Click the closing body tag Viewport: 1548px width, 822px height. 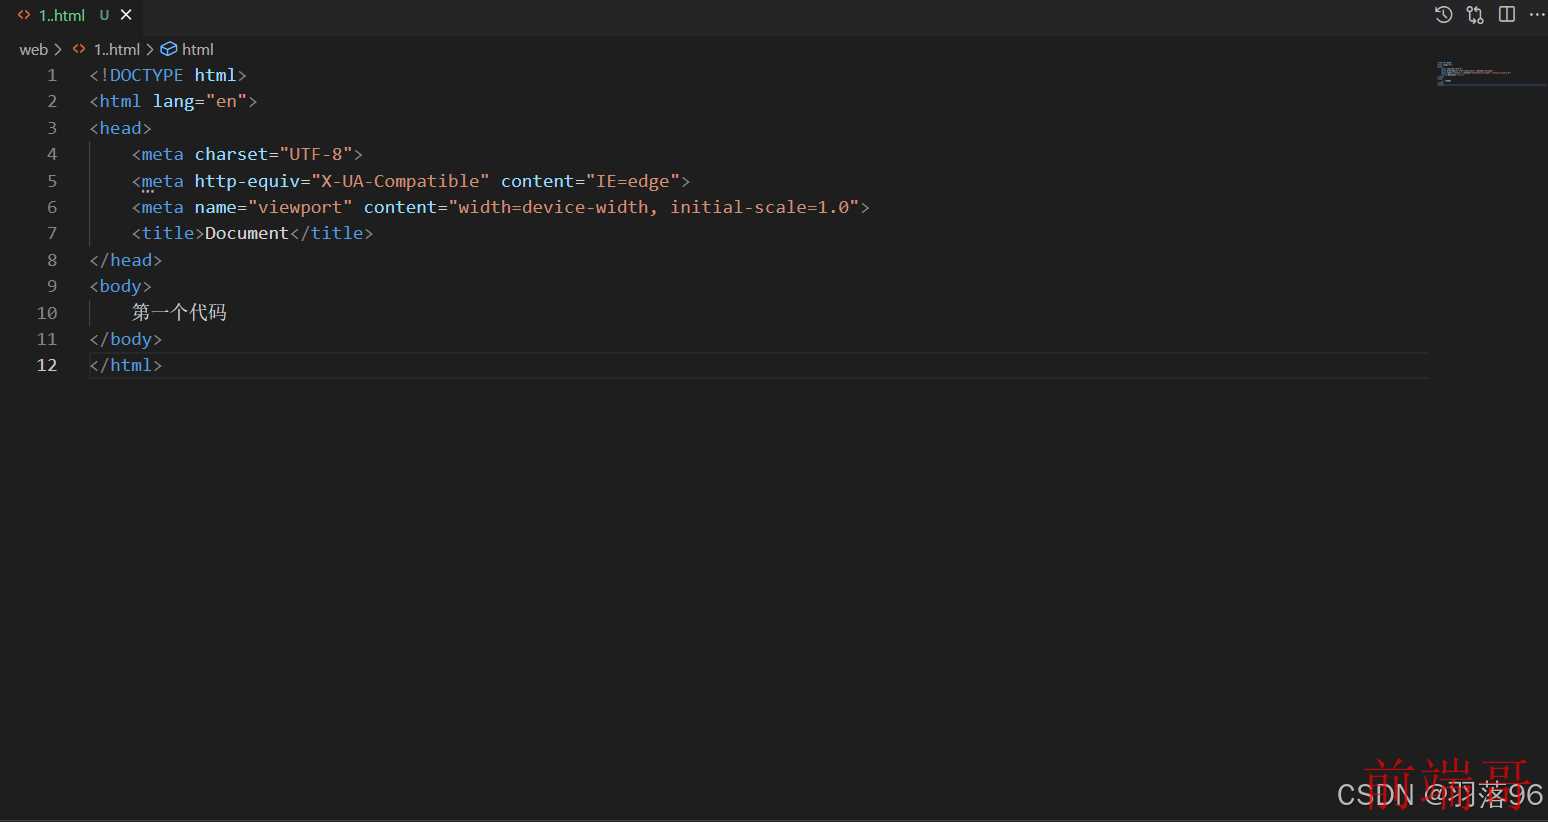pos(125,339)
